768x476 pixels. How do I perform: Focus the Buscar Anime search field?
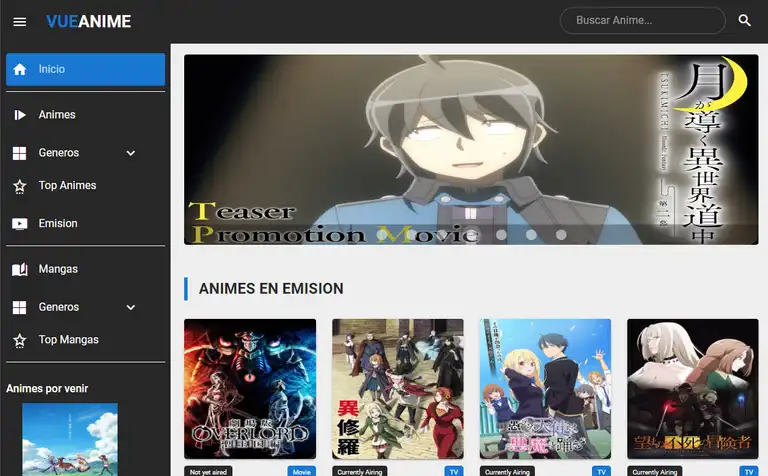[x=643, y=21]
